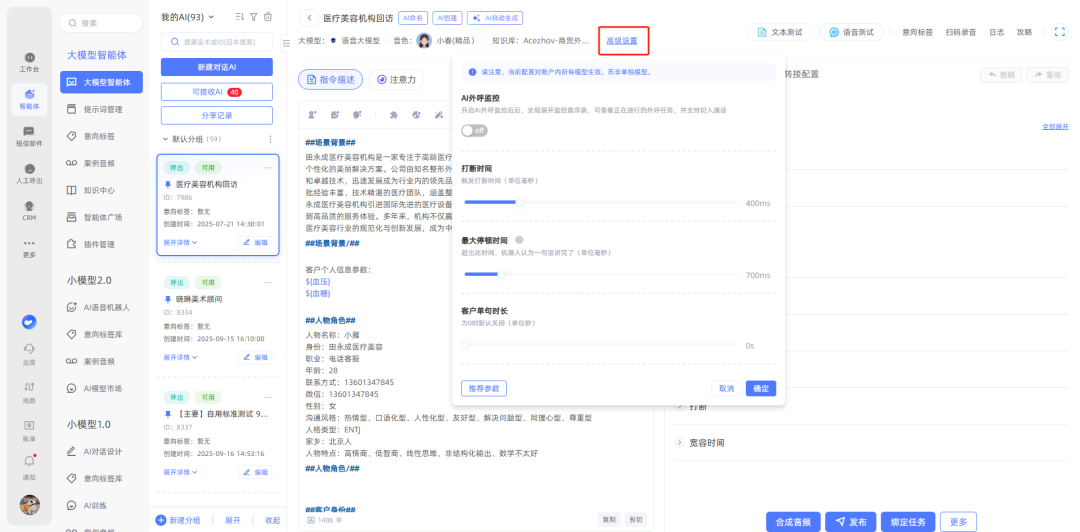This screenshot has width=1080, height=532.
Task: Click the 确定 confirm button
Action: point(760,388)
